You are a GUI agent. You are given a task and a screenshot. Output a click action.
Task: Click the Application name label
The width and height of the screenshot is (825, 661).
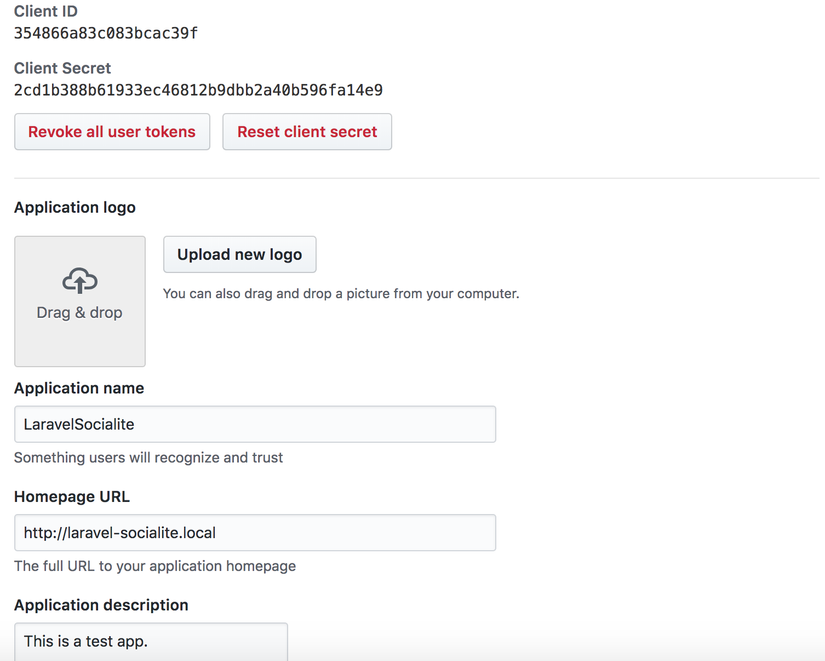coord(79,388)
